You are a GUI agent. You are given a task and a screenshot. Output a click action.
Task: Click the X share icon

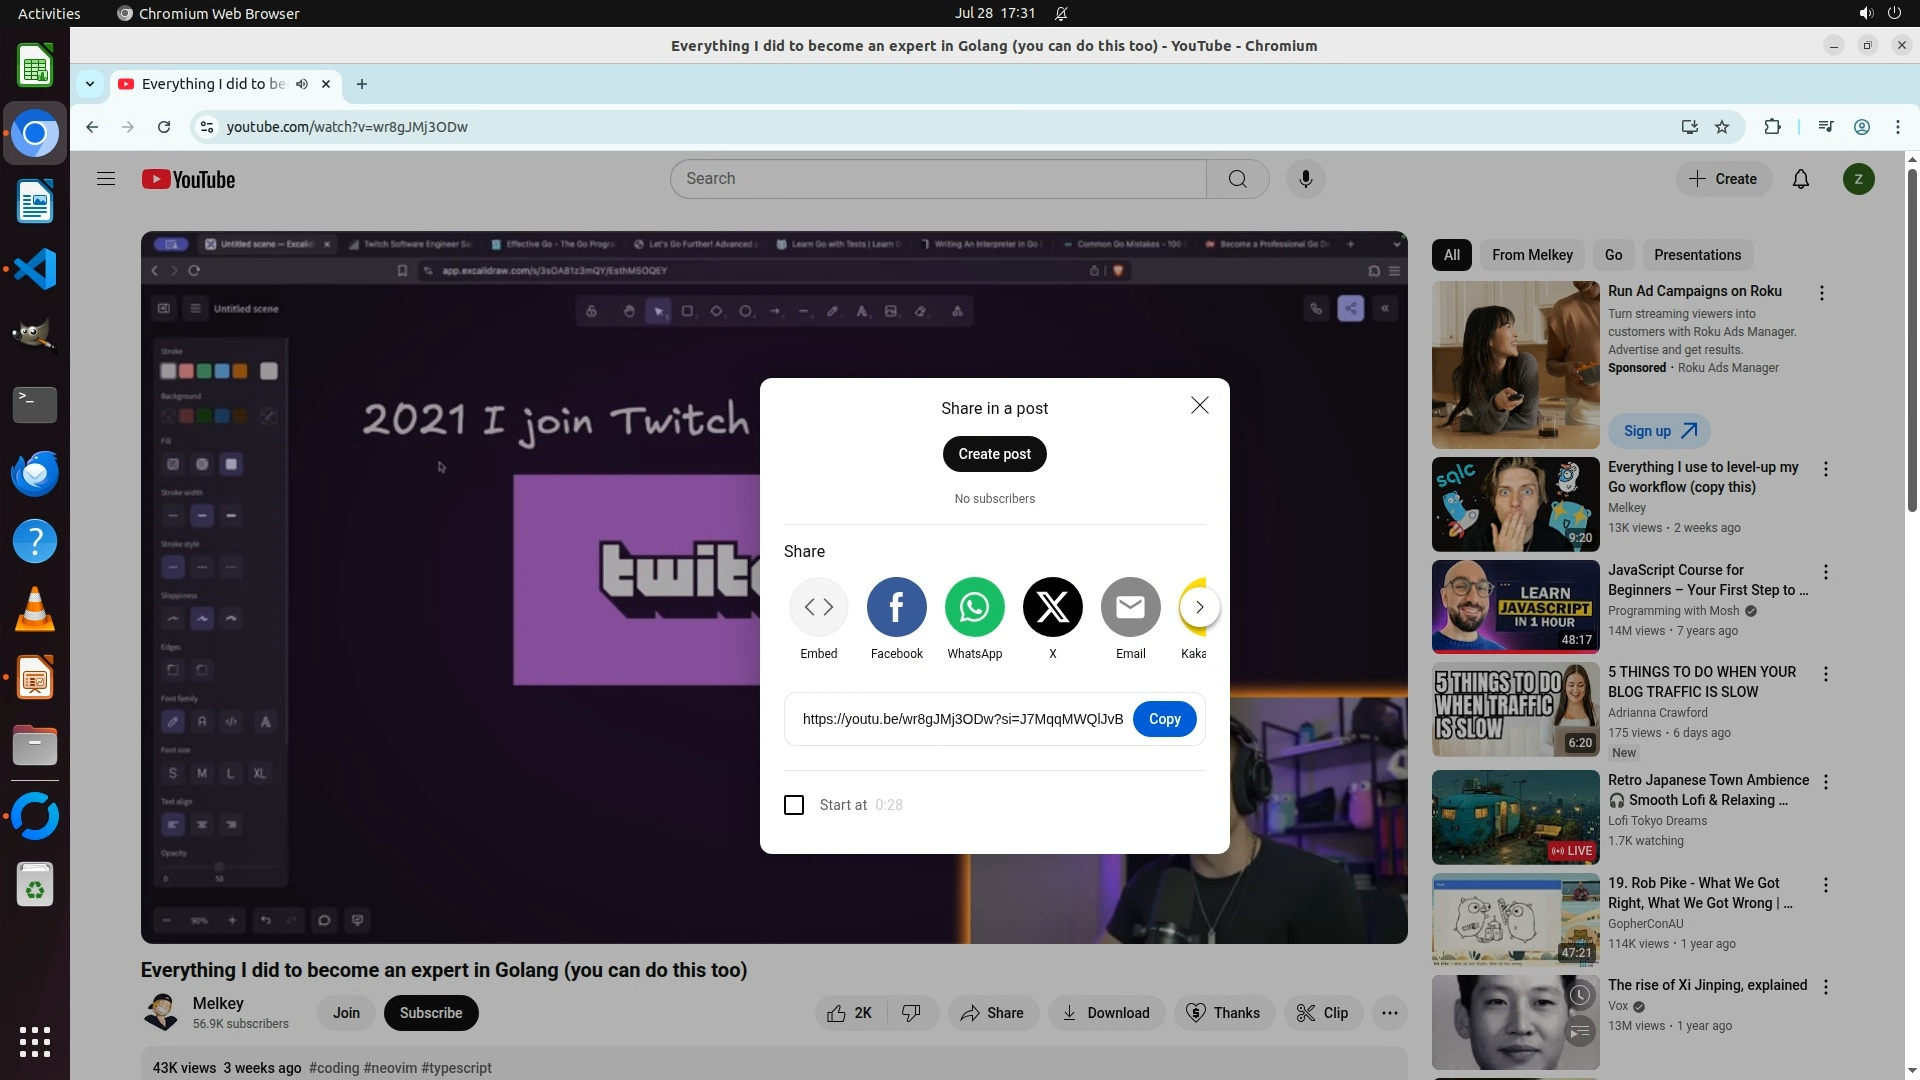pos(1052,607)
